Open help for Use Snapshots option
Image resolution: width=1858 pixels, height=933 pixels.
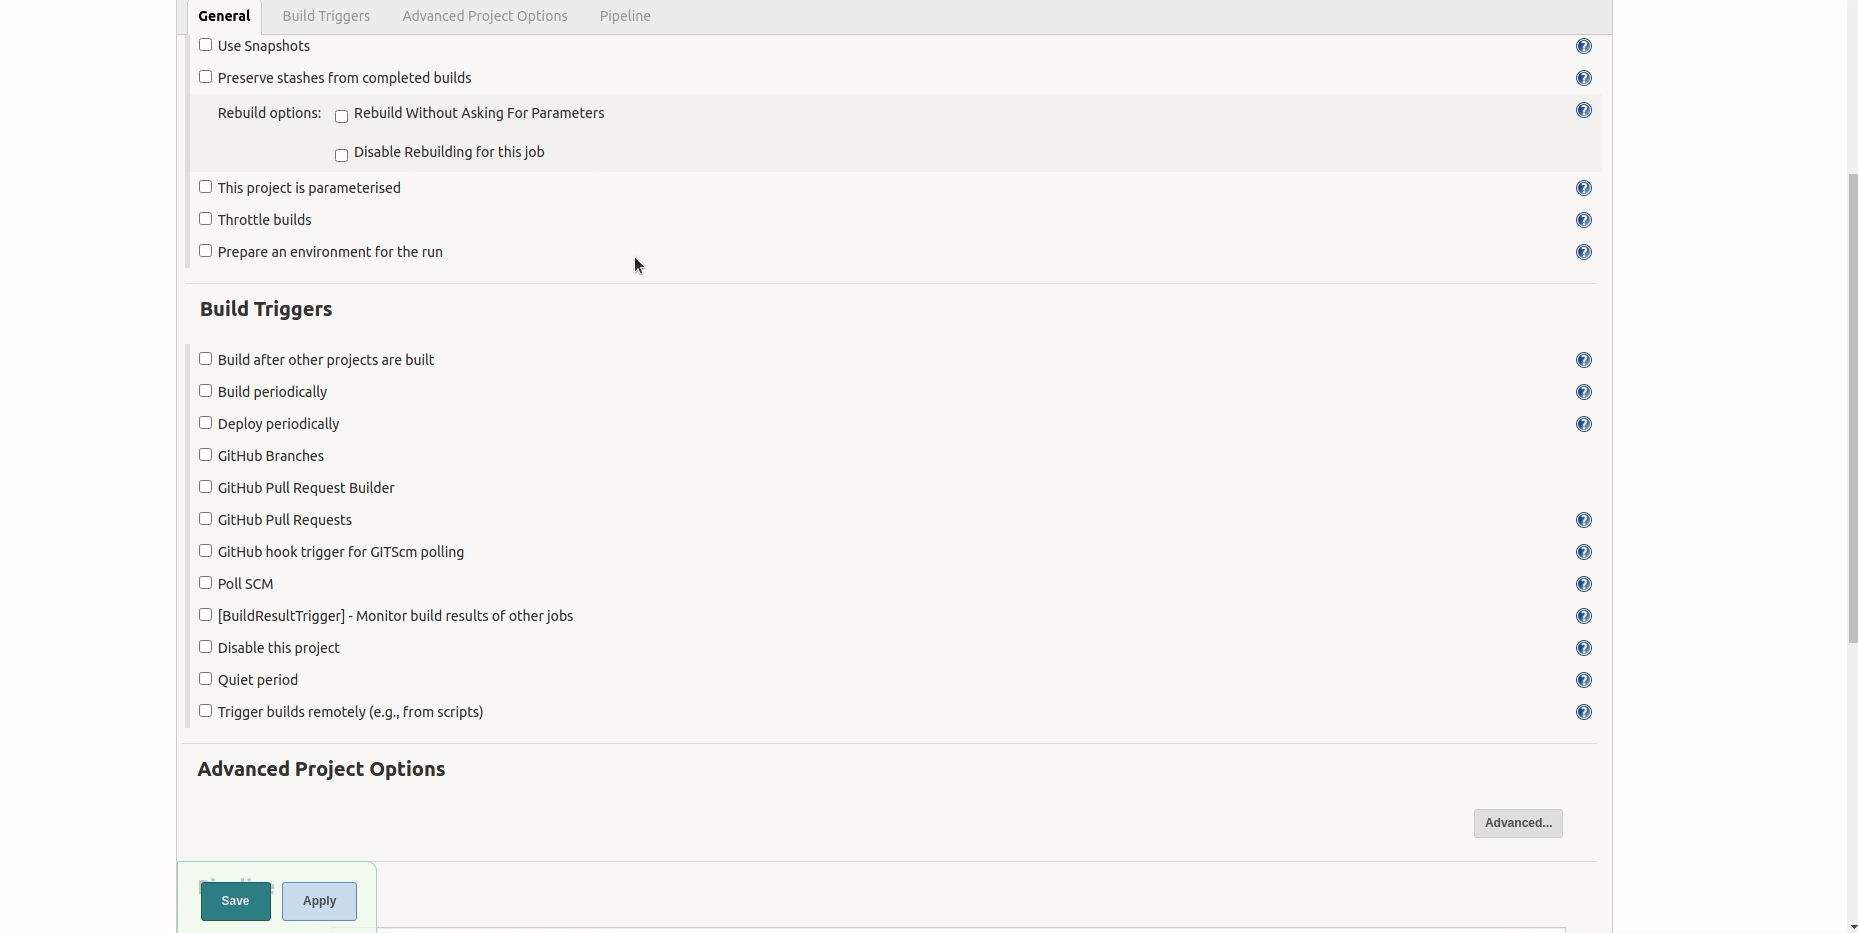tap(1584, 46)
